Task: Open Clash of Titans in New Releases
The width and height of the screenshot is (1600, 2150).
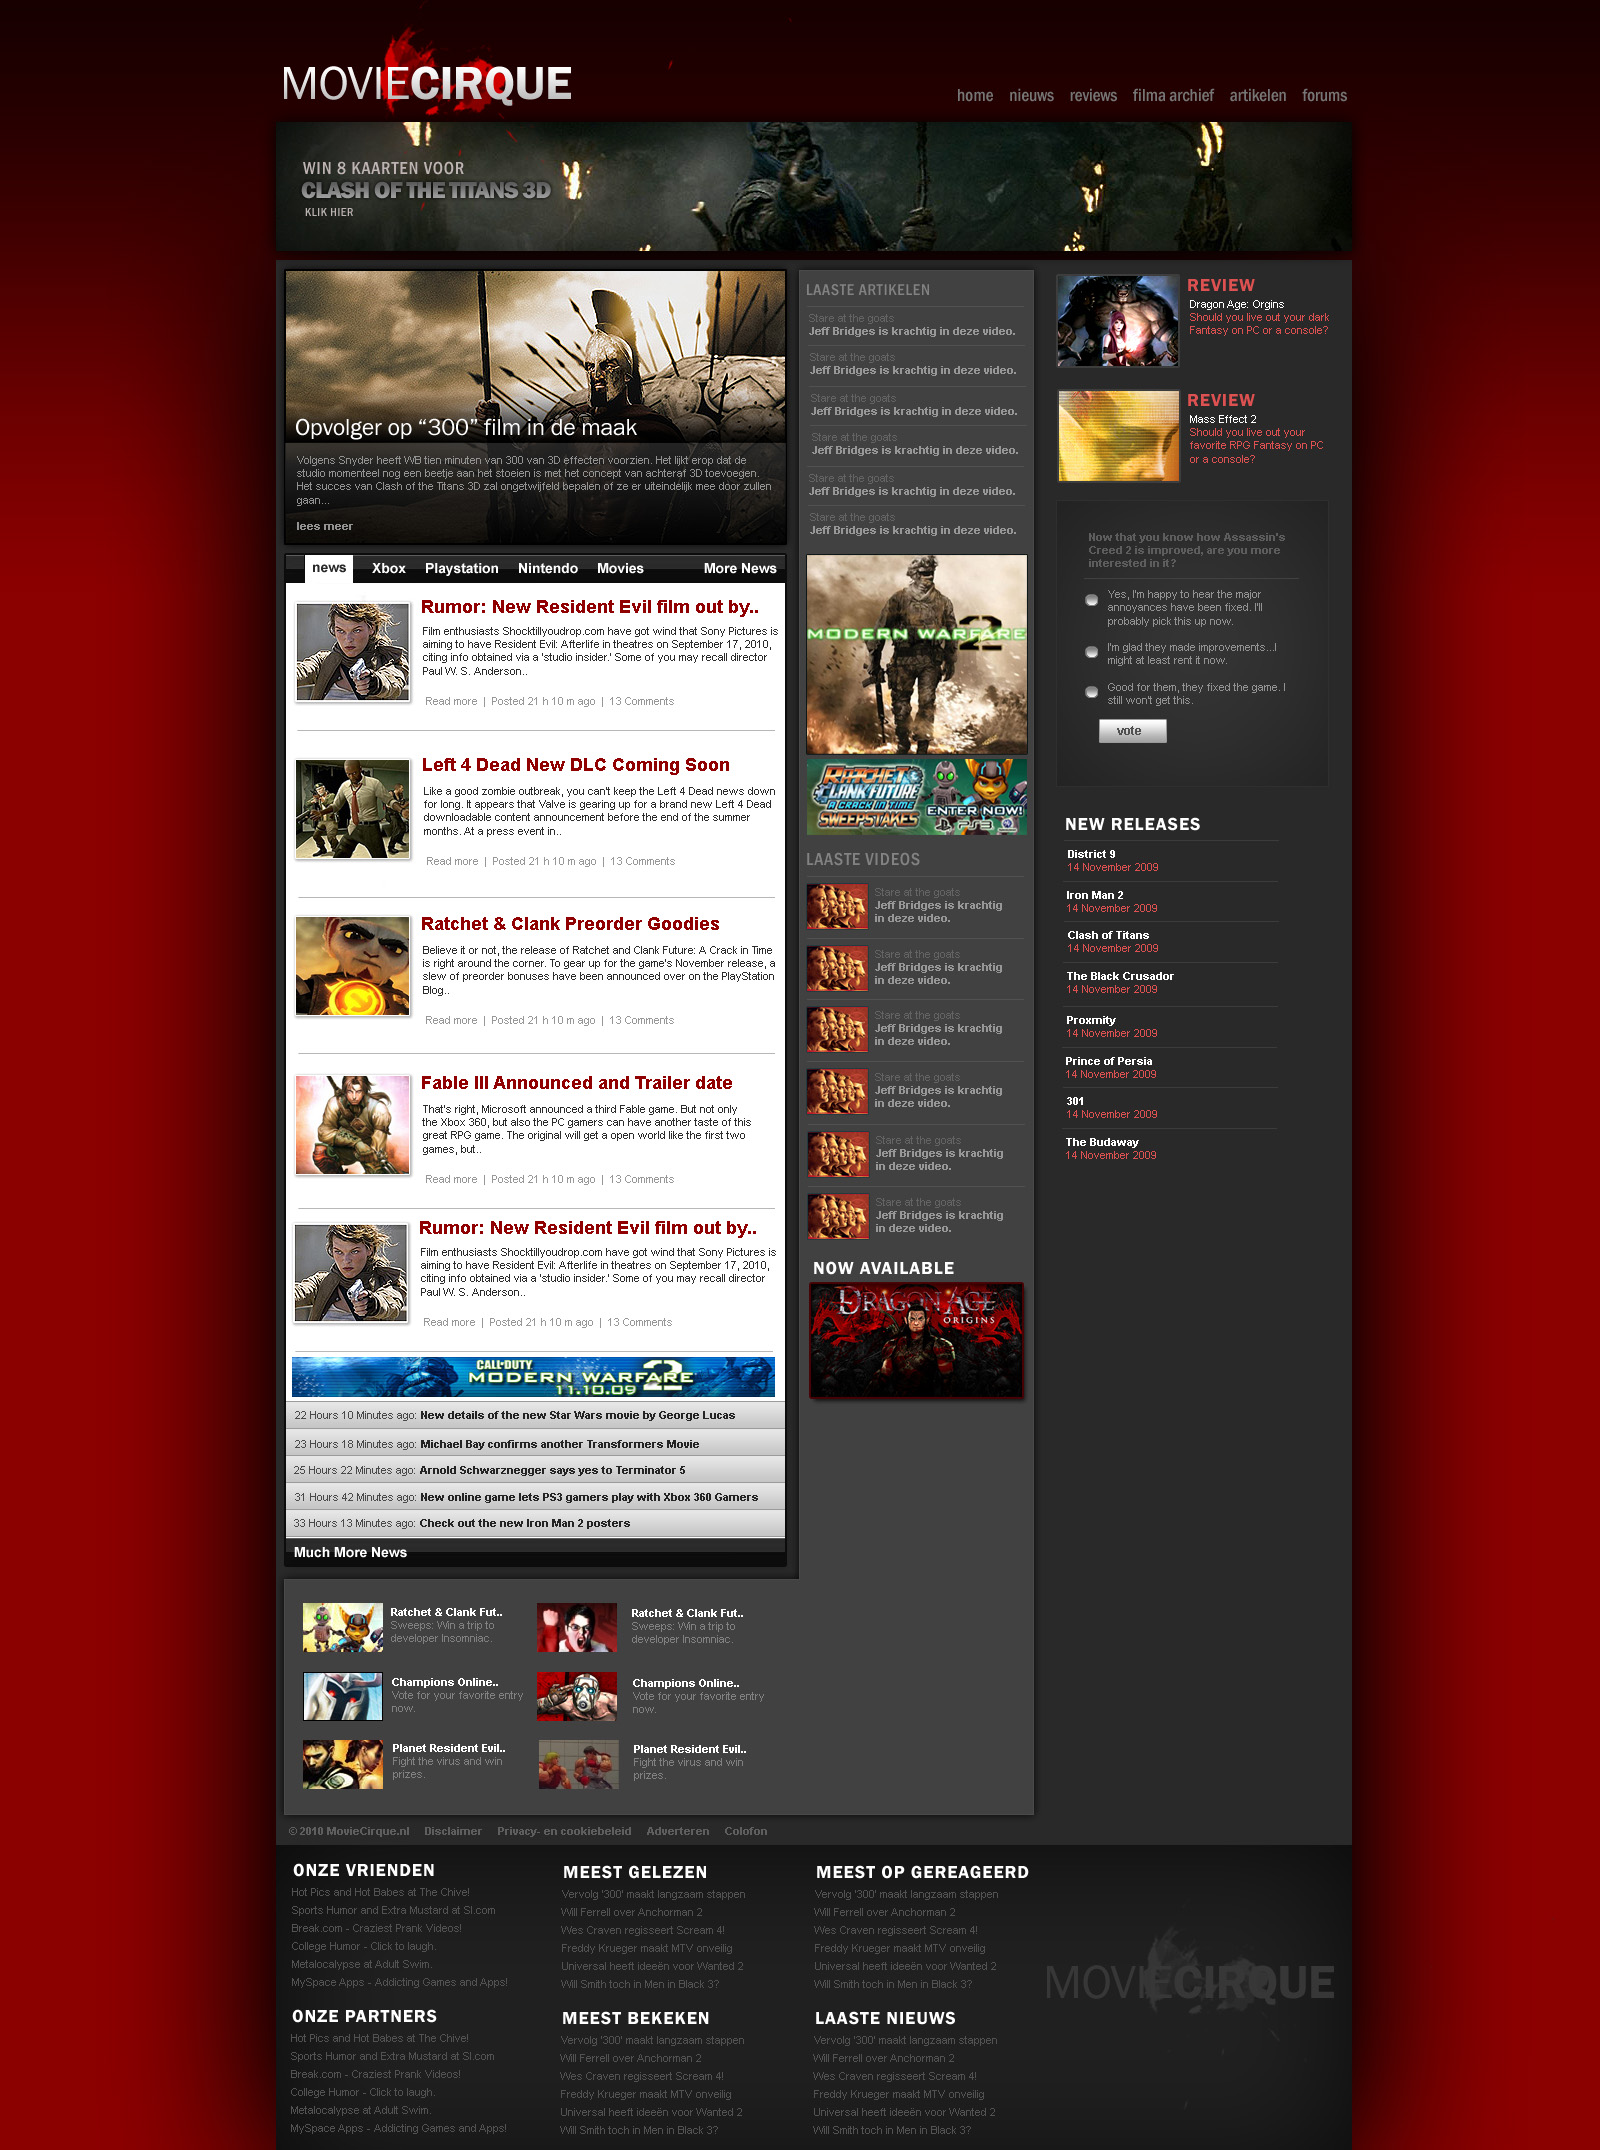Action: pos(1108,935)
